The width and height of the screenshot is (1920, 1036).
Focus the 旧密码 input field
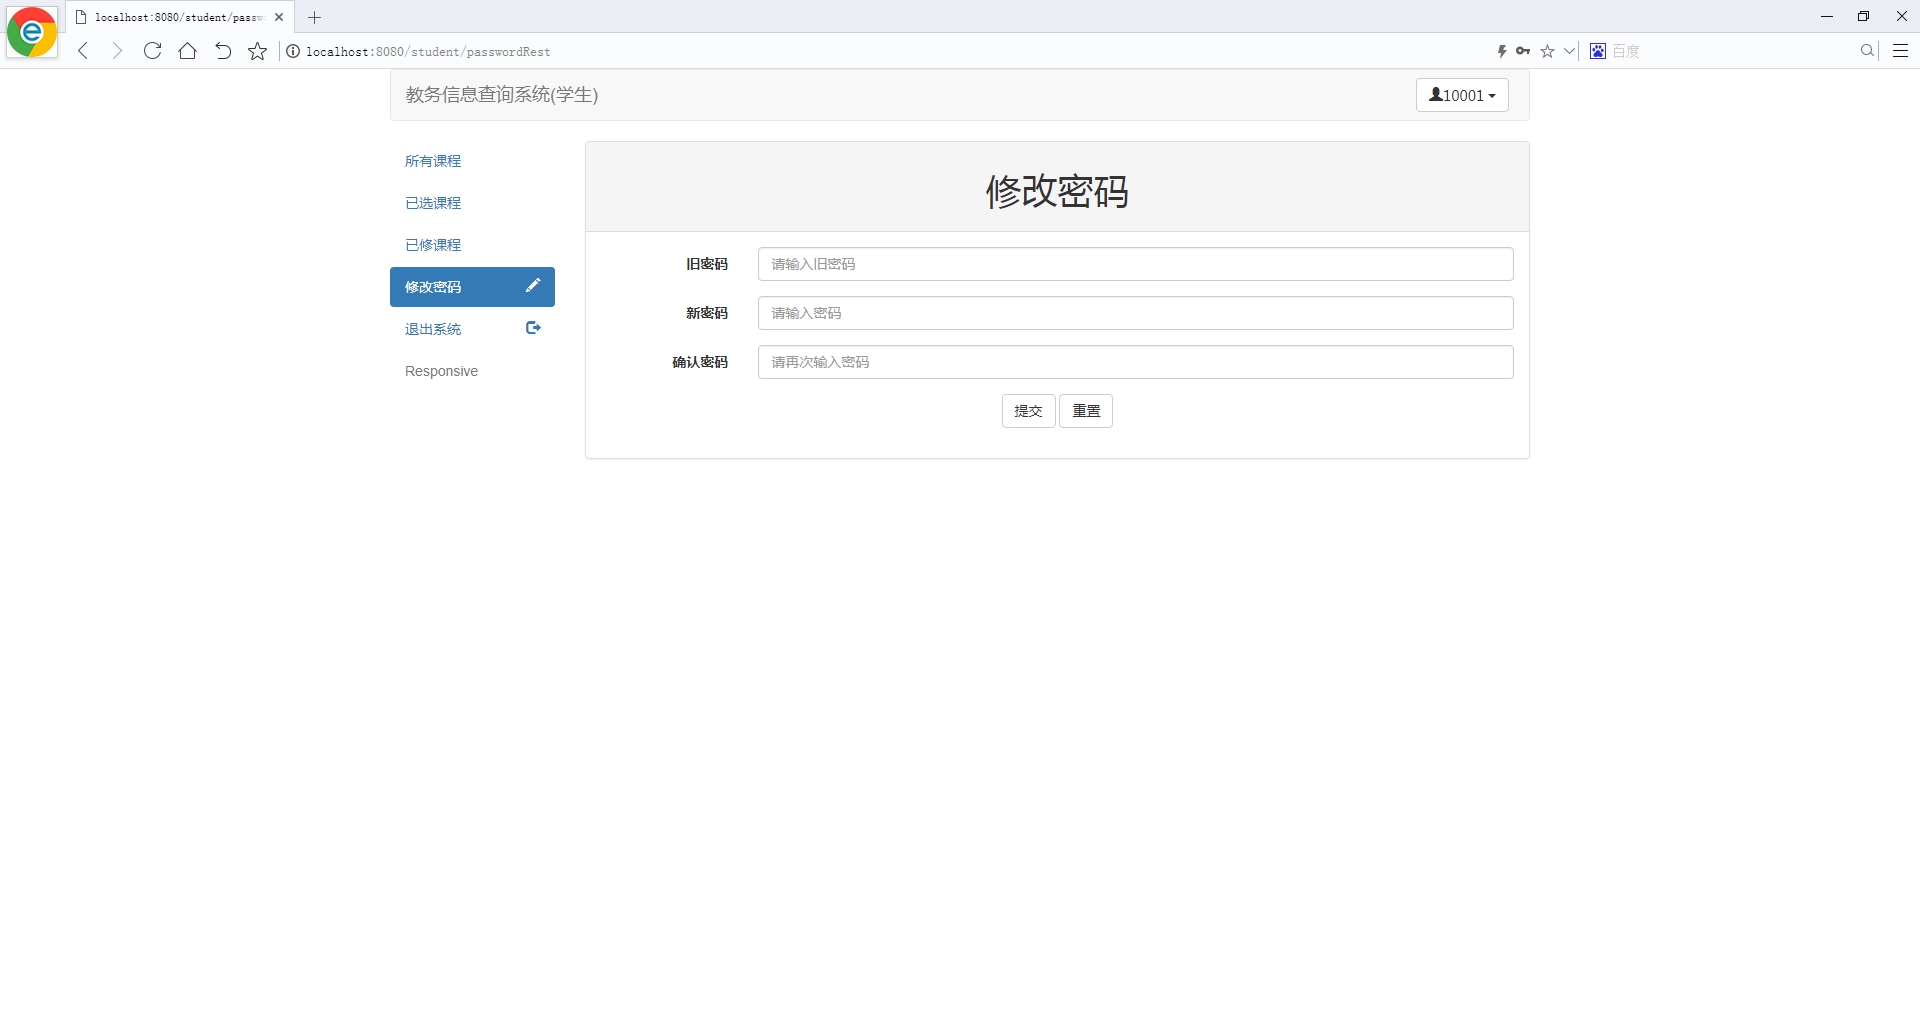click(x=1135, y=264)
